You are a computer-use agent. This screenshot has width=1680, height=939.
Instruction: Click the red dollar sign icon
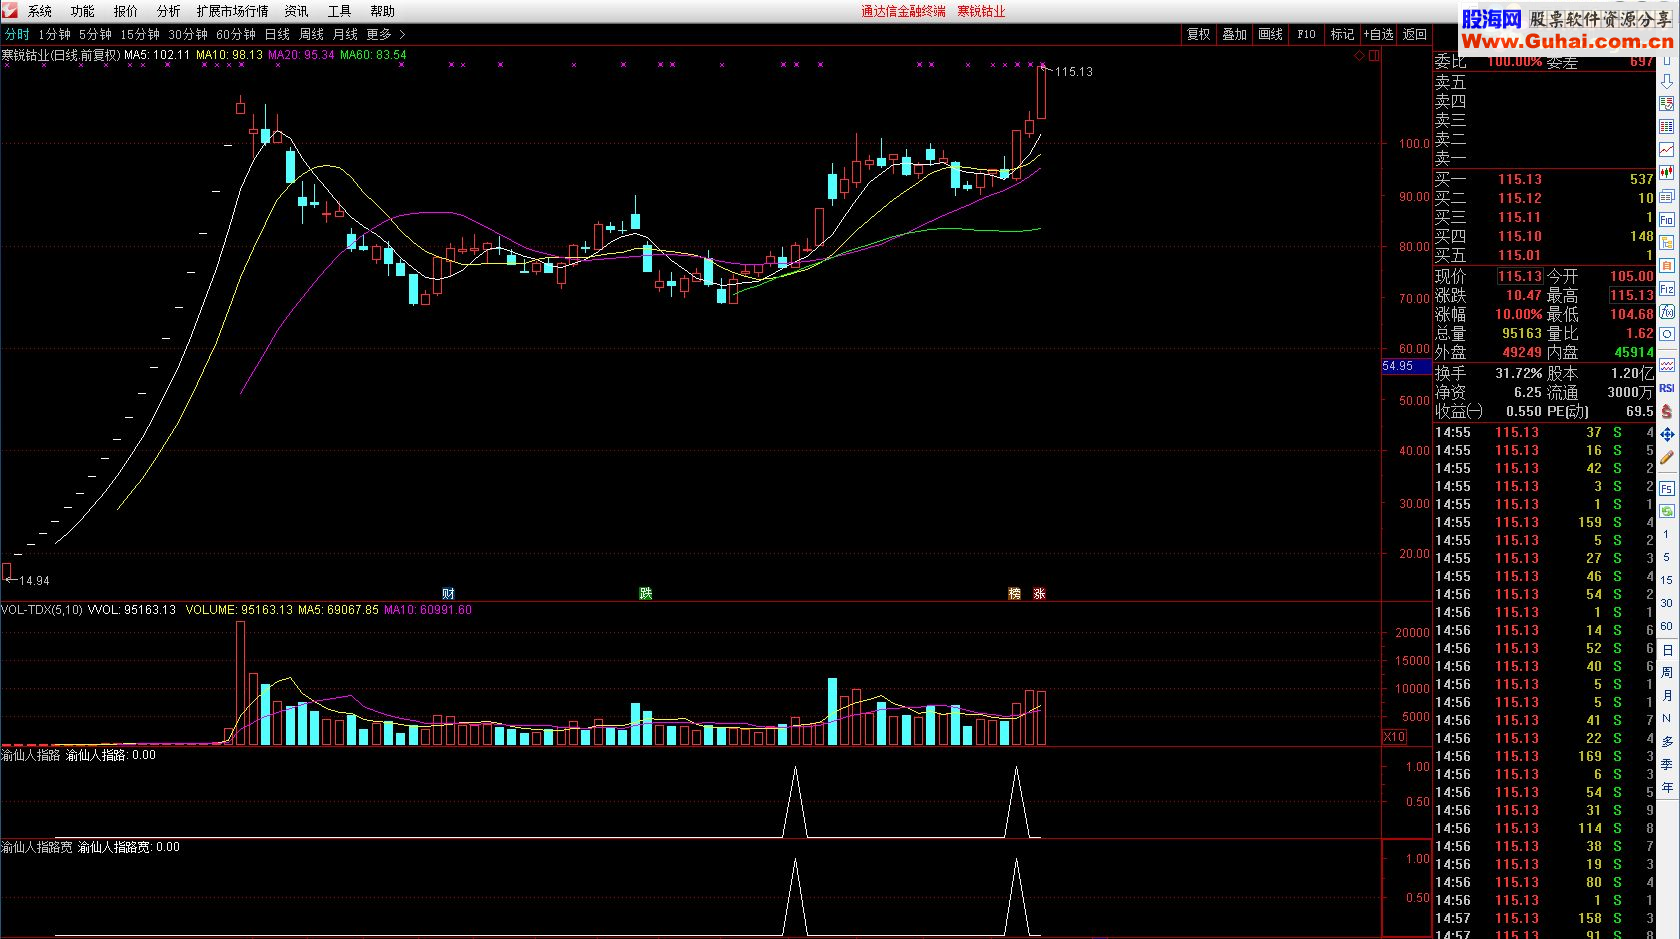1667,411
